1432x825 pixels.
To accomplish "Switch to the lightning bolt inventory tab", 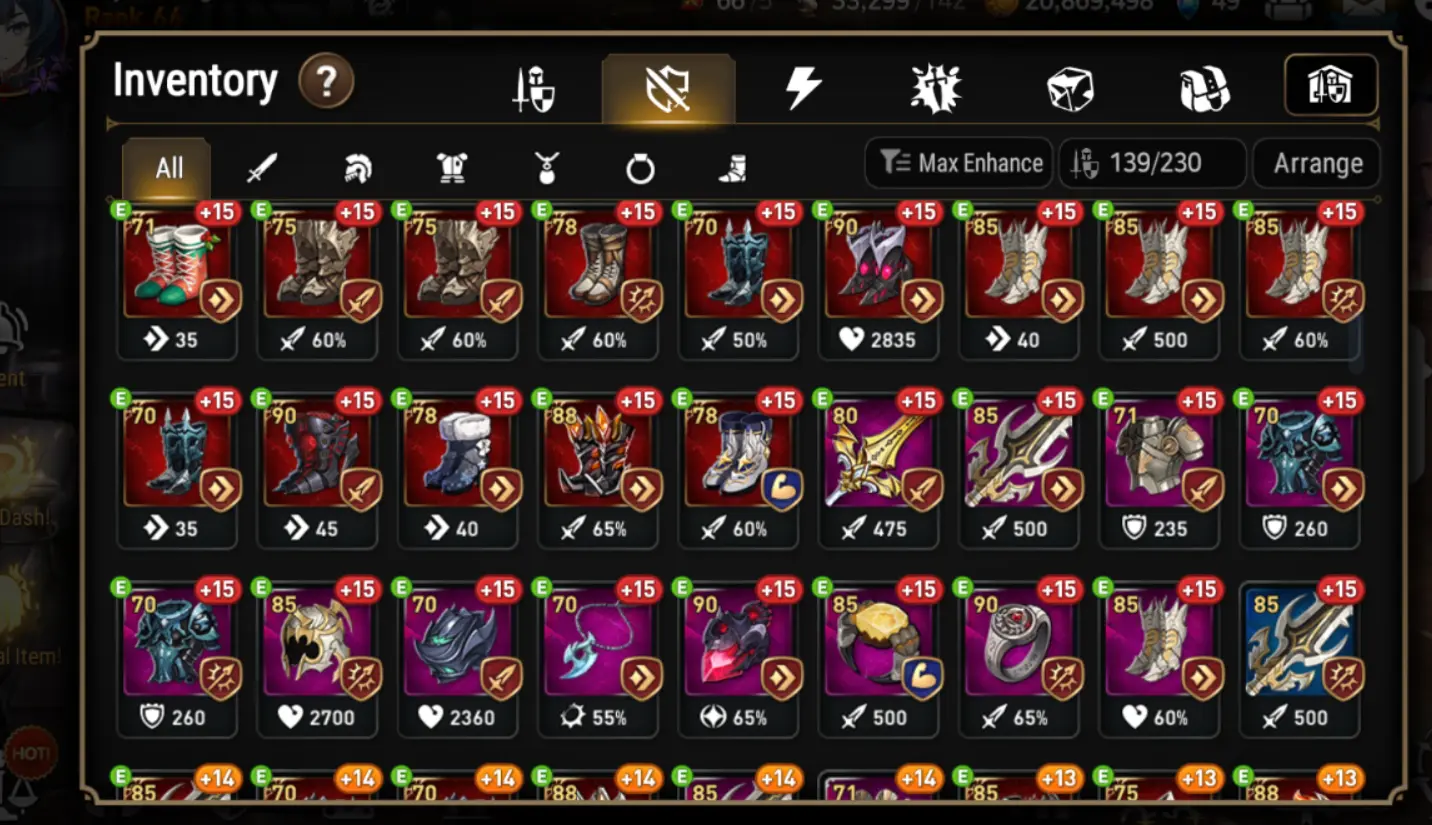I will 803,88.
